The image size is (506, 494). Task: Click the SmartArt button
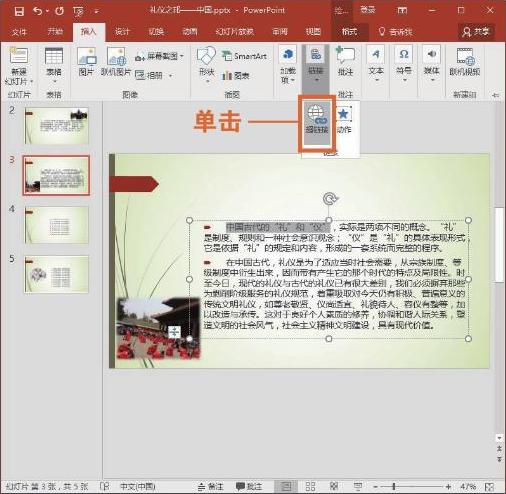(x=244, y=56)
